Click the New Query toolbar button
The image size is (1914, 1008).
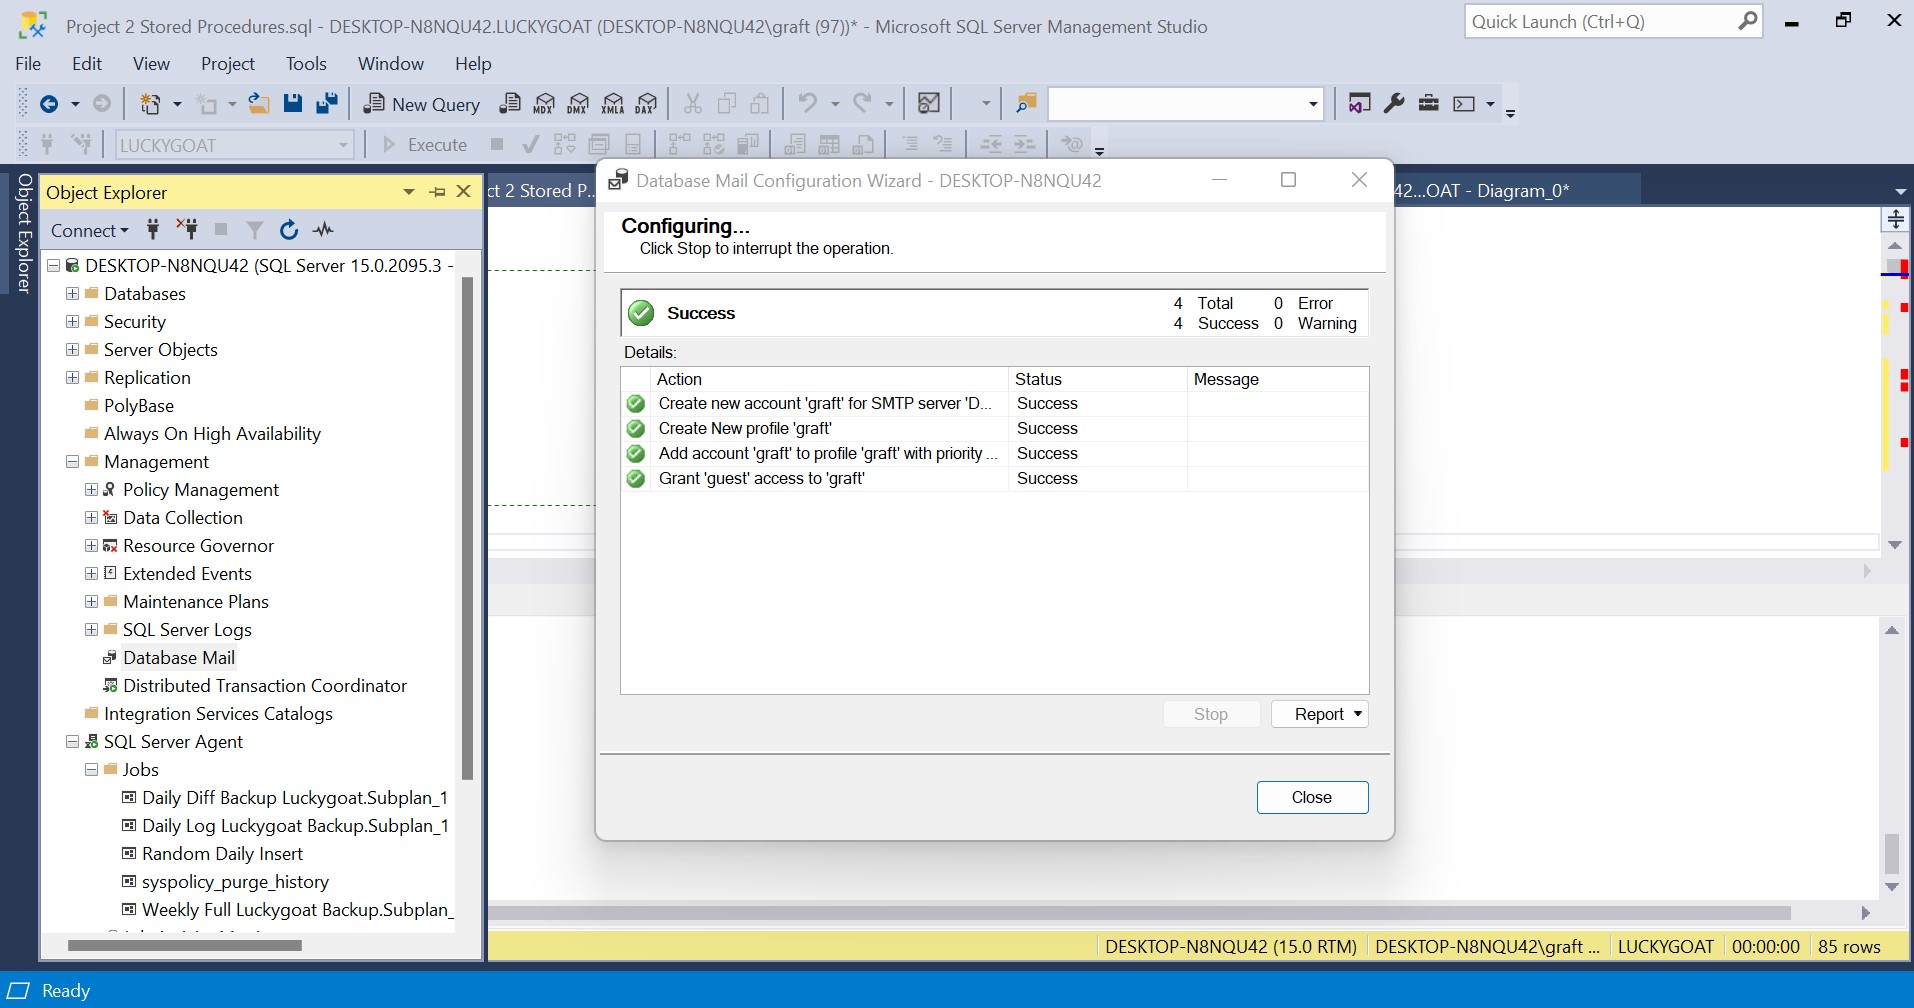pyautogui.click(x=422, y=104)
